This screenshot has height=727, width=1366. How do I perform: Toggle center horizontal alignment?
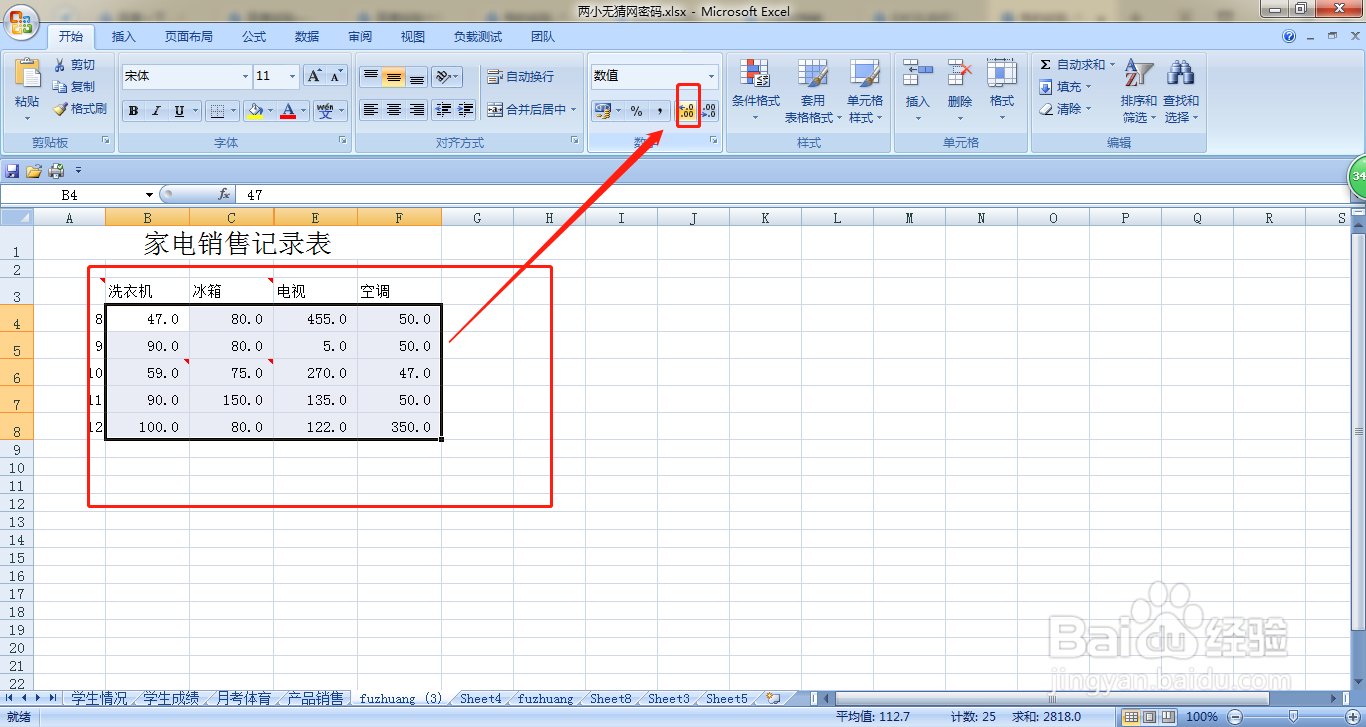pos(394,110)
